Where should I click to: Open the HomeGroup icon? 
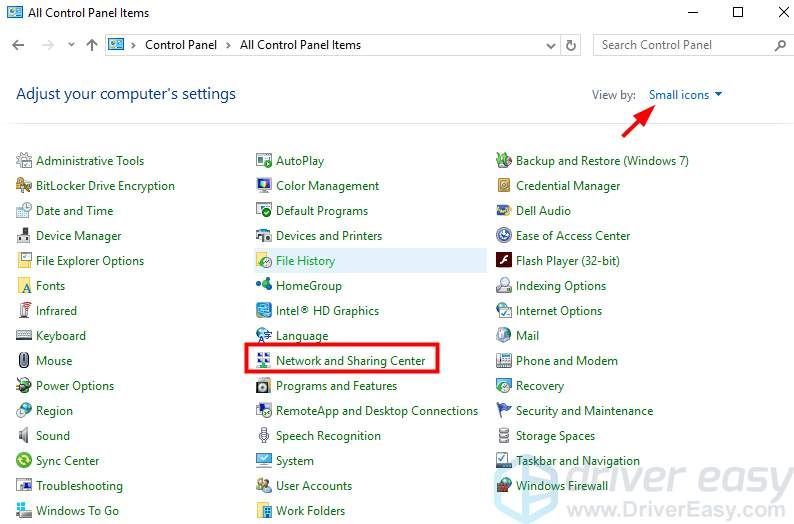point(264,285)
